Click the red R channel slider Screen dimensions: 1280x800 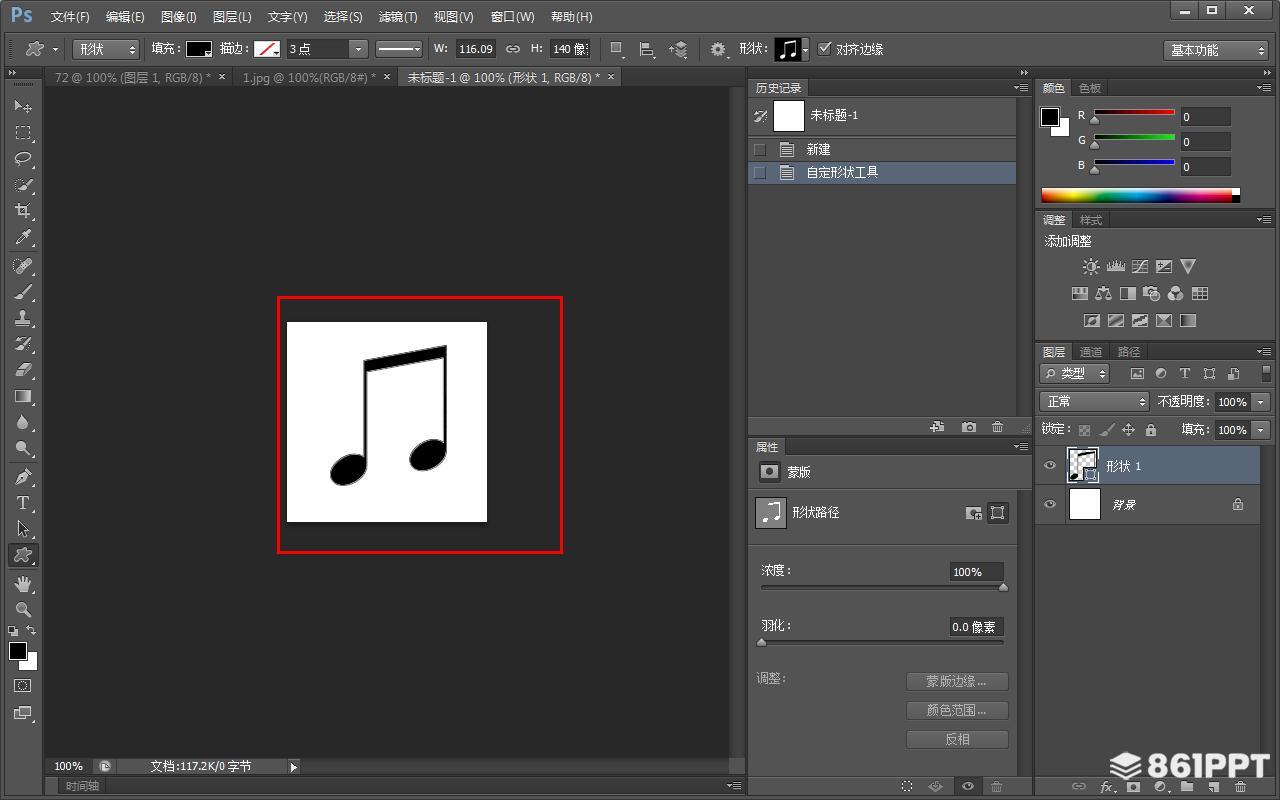[1134, 114]
